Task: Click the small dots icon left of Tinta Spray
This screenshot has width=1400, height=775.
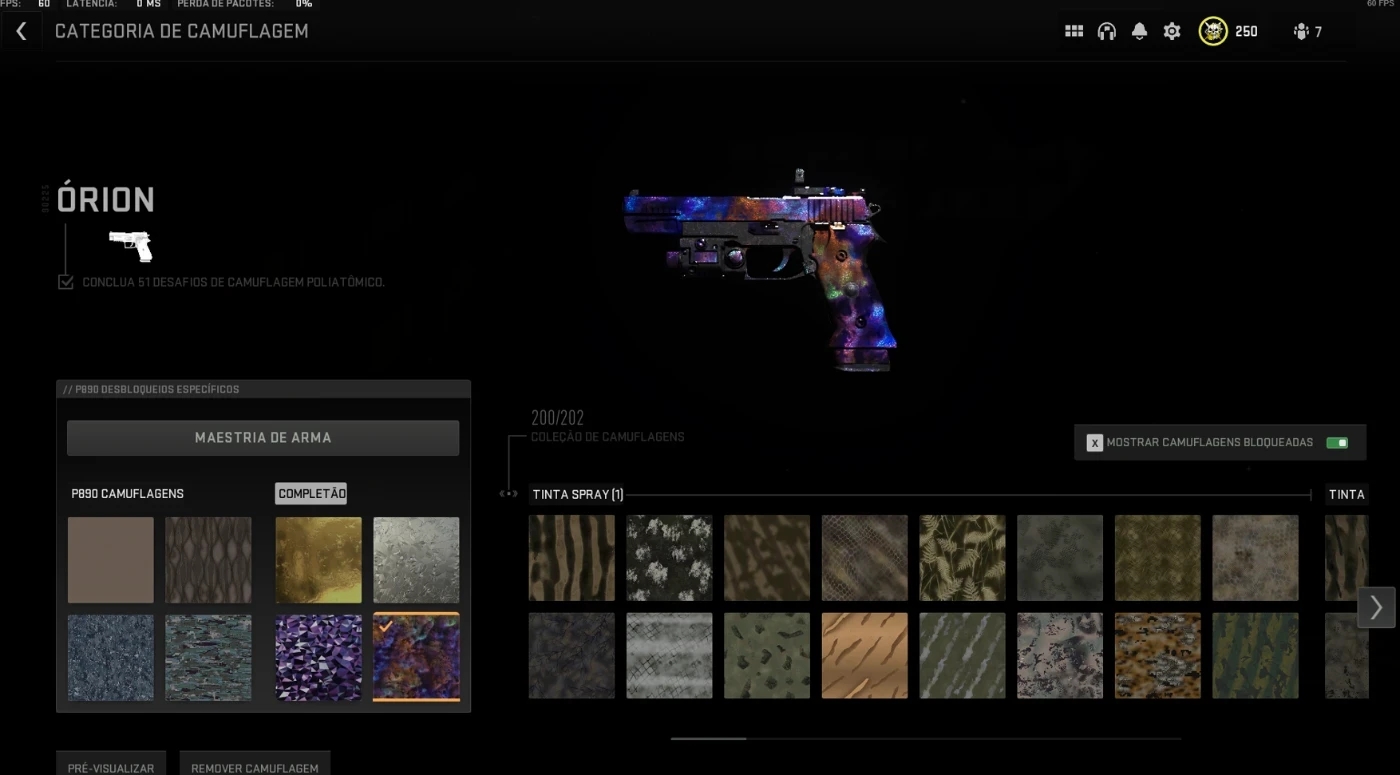Action: click(509, 494)
